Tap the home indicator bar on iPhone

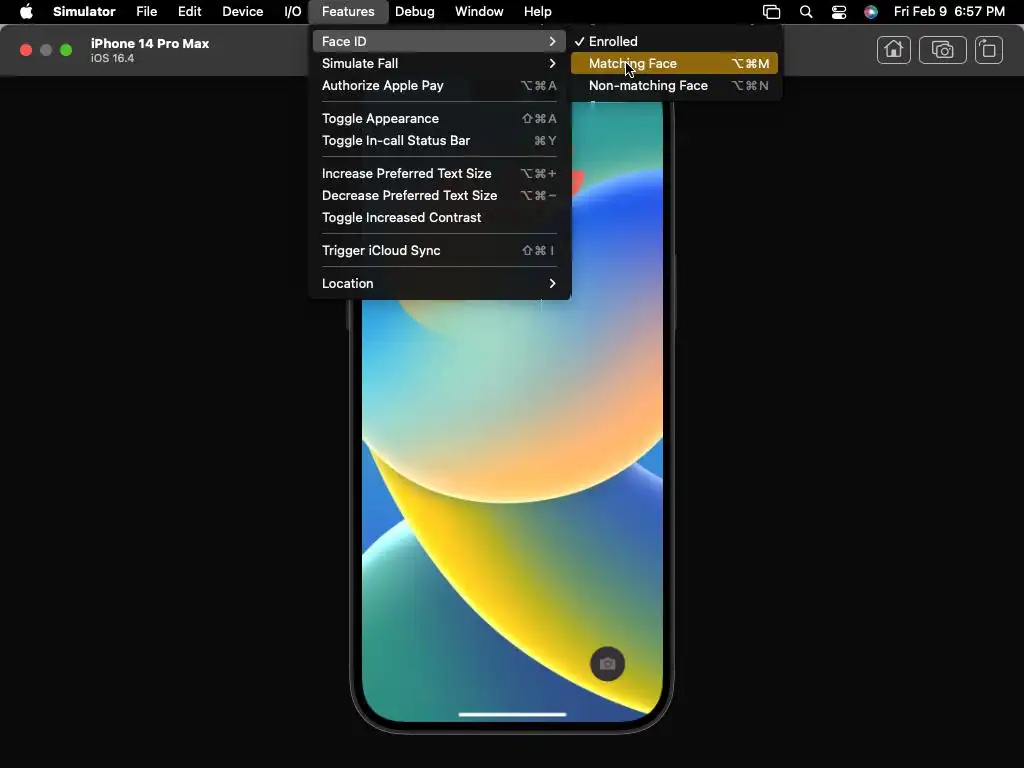point(512,714)
